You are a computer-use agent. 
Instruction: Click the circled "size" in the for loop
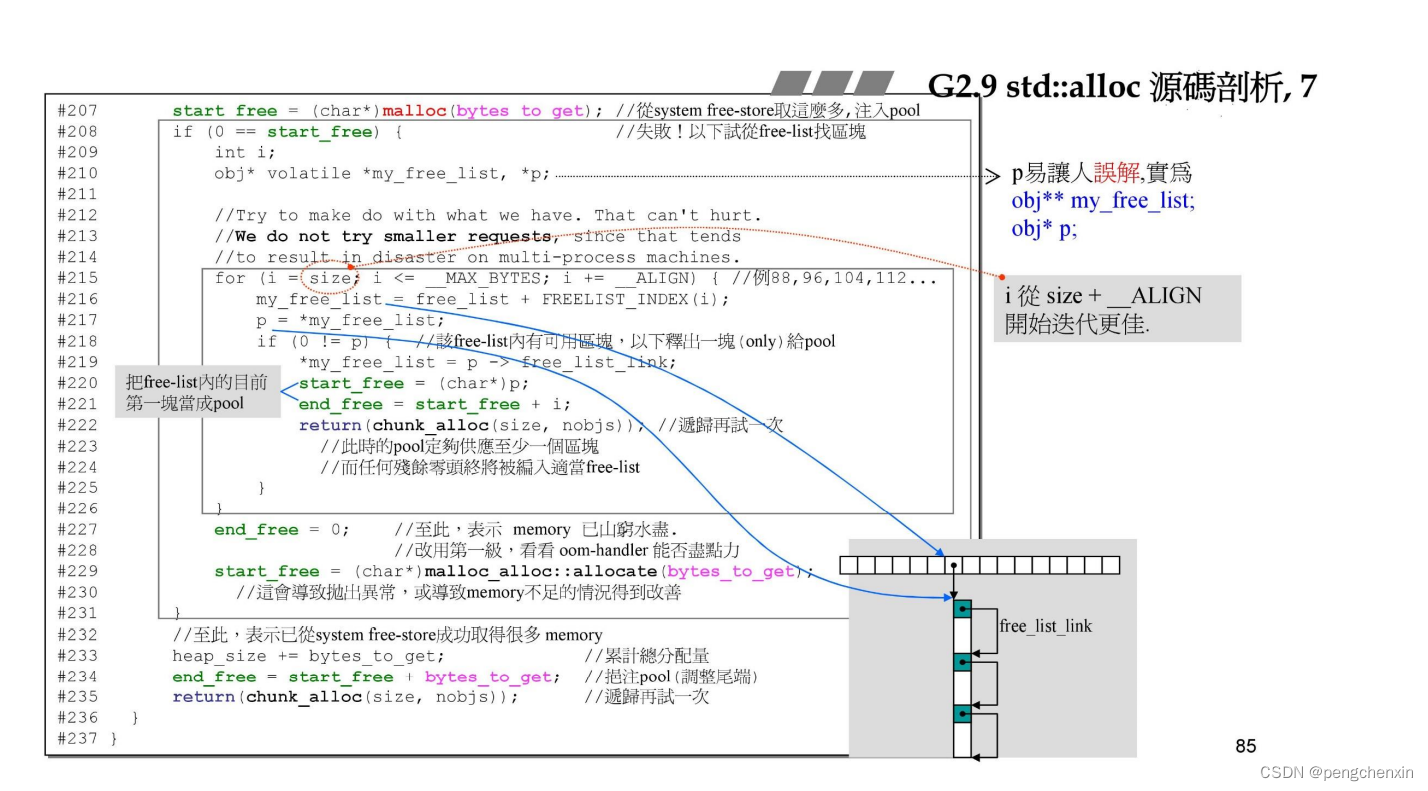point(331,278)
